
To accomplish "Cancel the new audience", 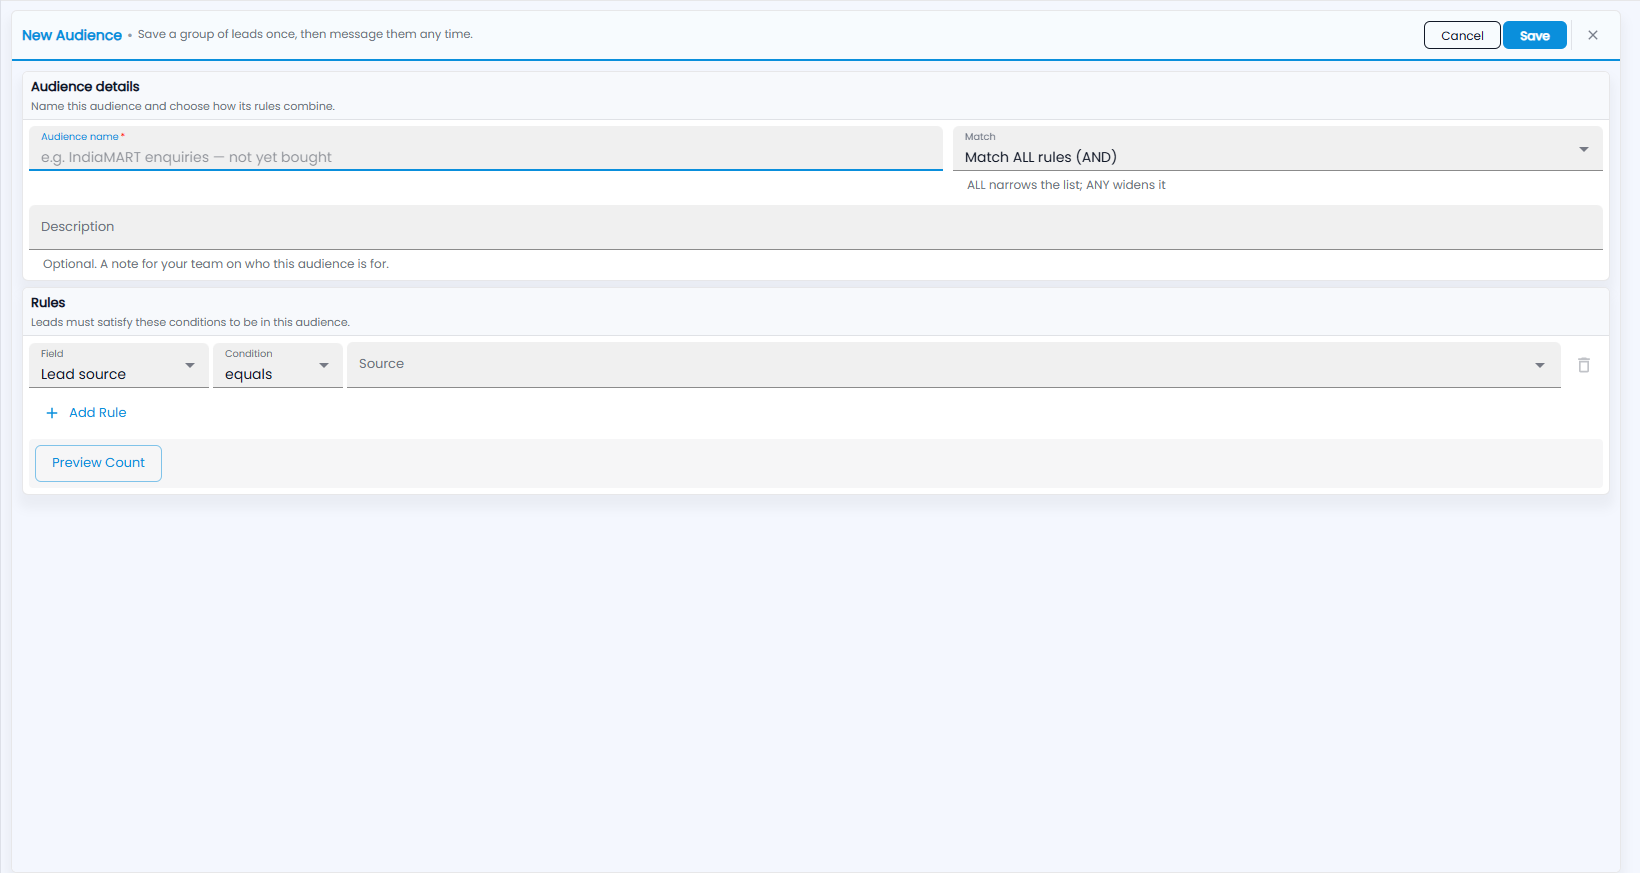I will click(1462, 35).
